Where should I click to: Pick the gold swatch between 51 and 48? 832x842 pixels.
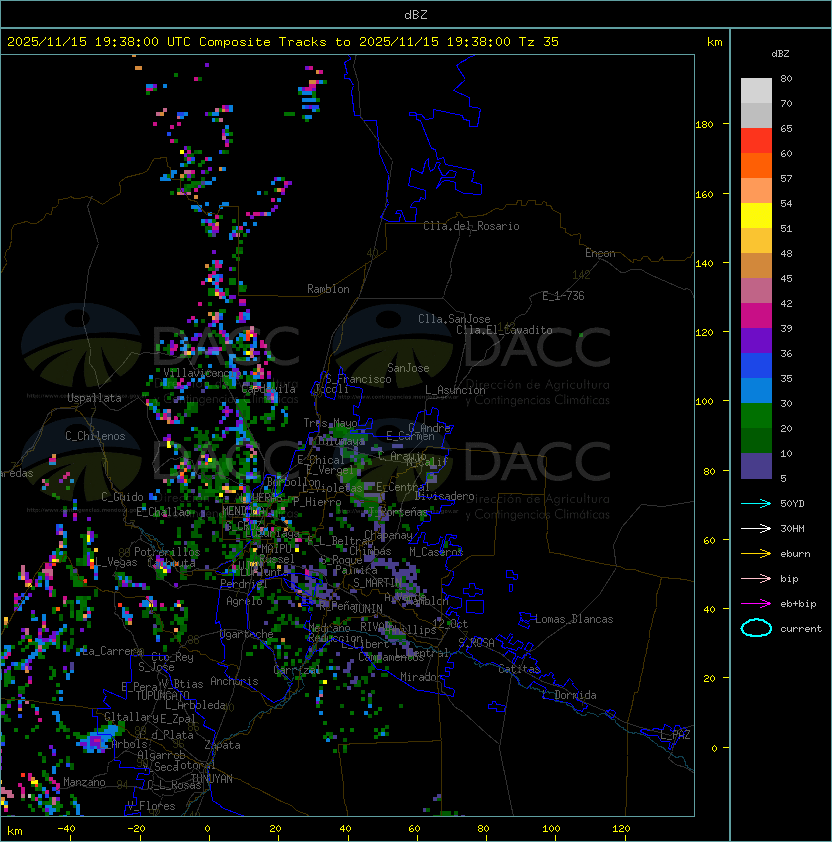point(756,241)
